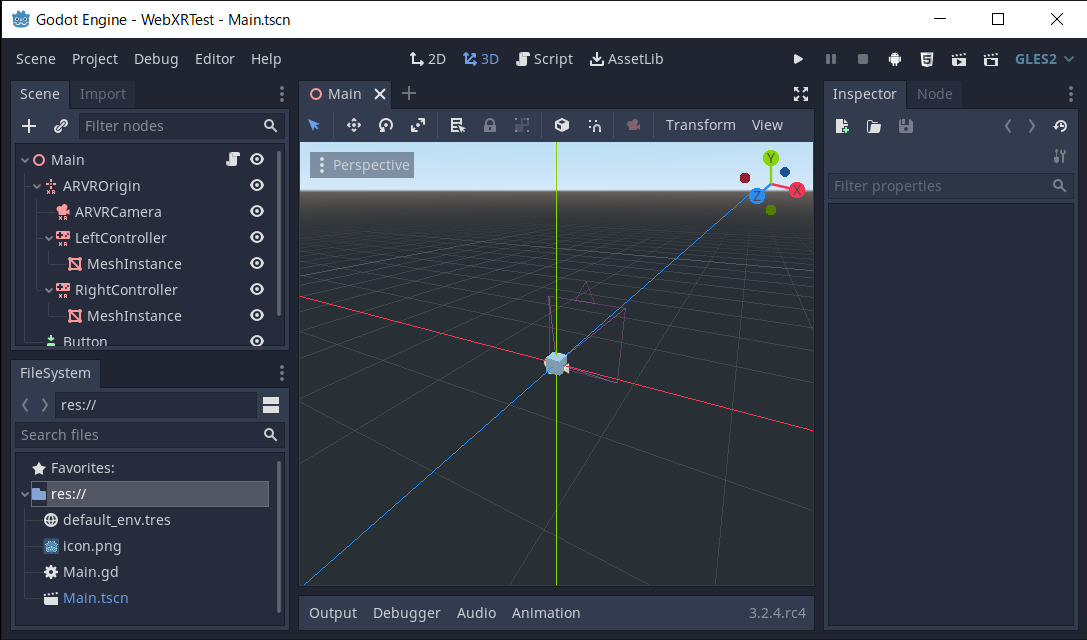Toggle distraction-free mode in viewport
The height and width of the screenshot is (640, 1087).
pyautogui.click(x=800, y=94)
